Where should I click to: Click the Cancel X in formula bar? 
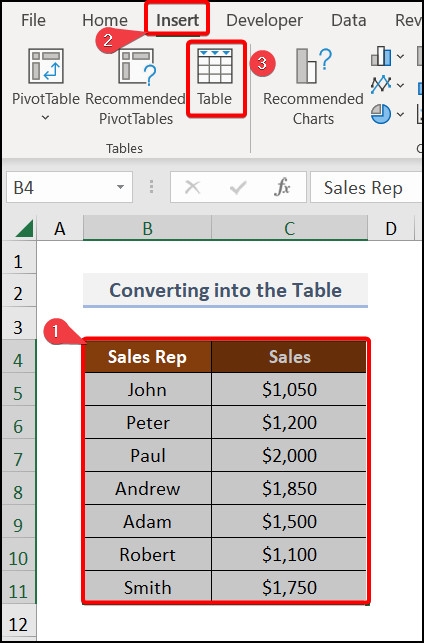(192, 188)
